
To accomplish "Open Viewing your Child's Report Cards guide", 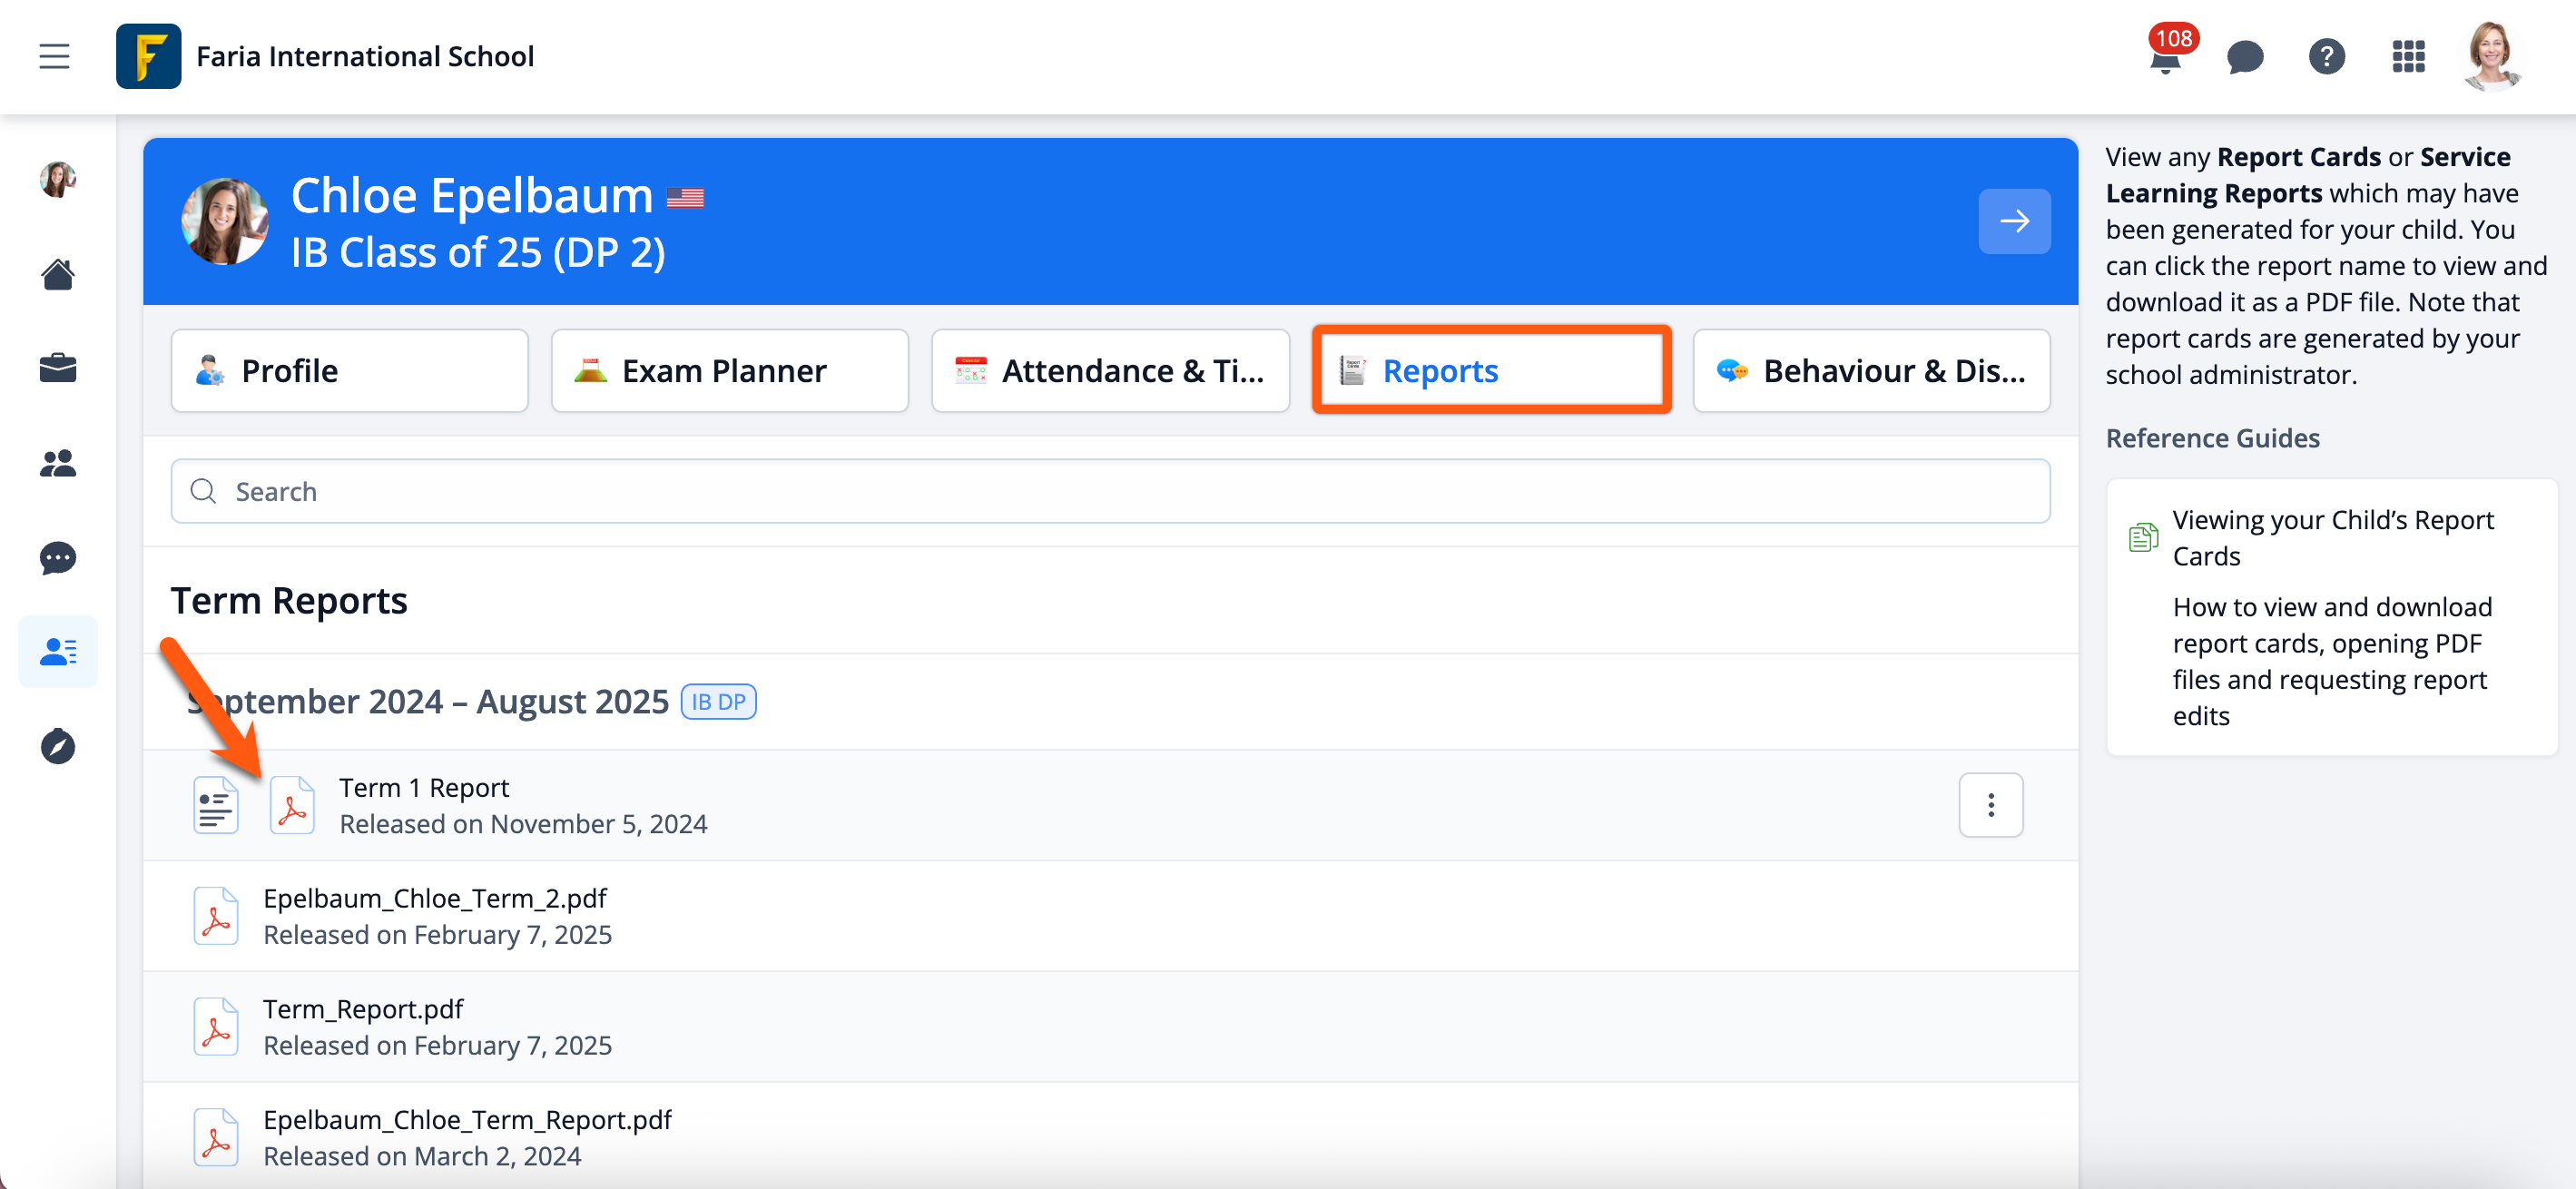I will pos(2332,538).
